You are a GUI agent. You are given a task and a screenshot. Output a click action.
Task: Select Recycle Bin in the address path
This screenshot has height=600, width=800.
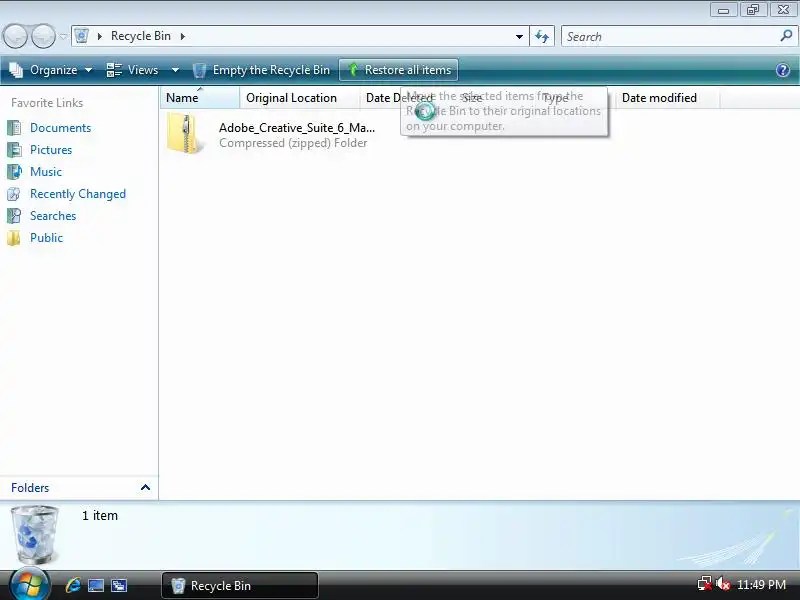(141, 36)
